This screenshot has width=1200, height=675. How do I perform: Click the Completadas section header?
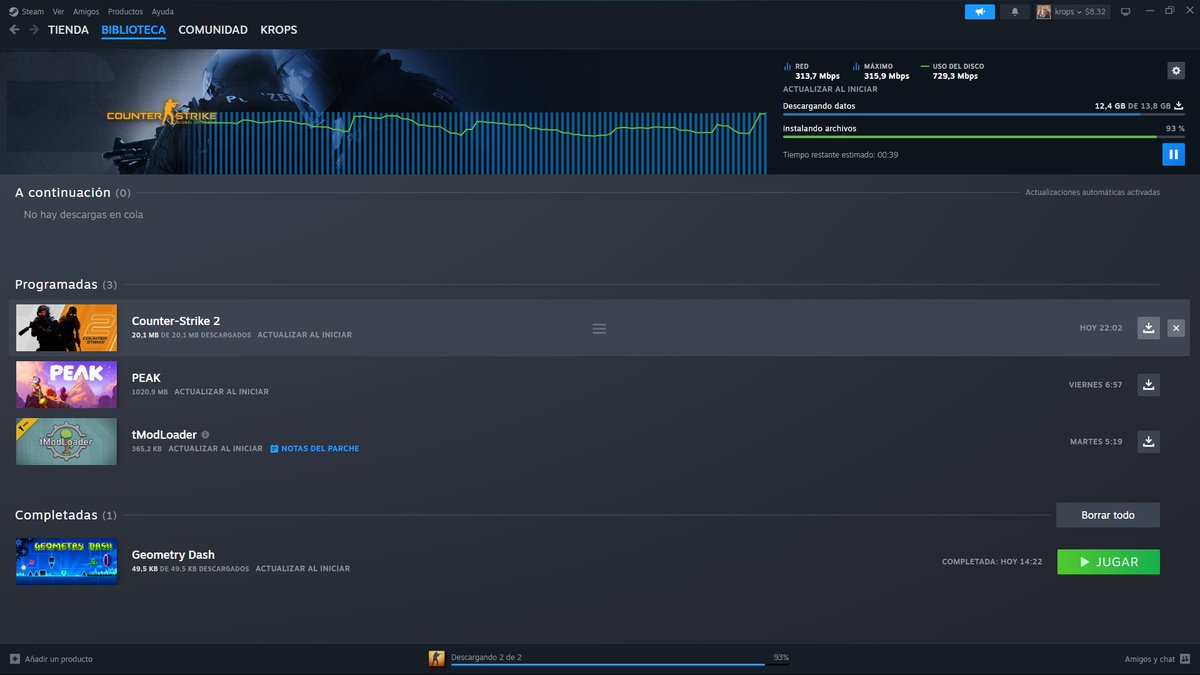click(66, 515)
